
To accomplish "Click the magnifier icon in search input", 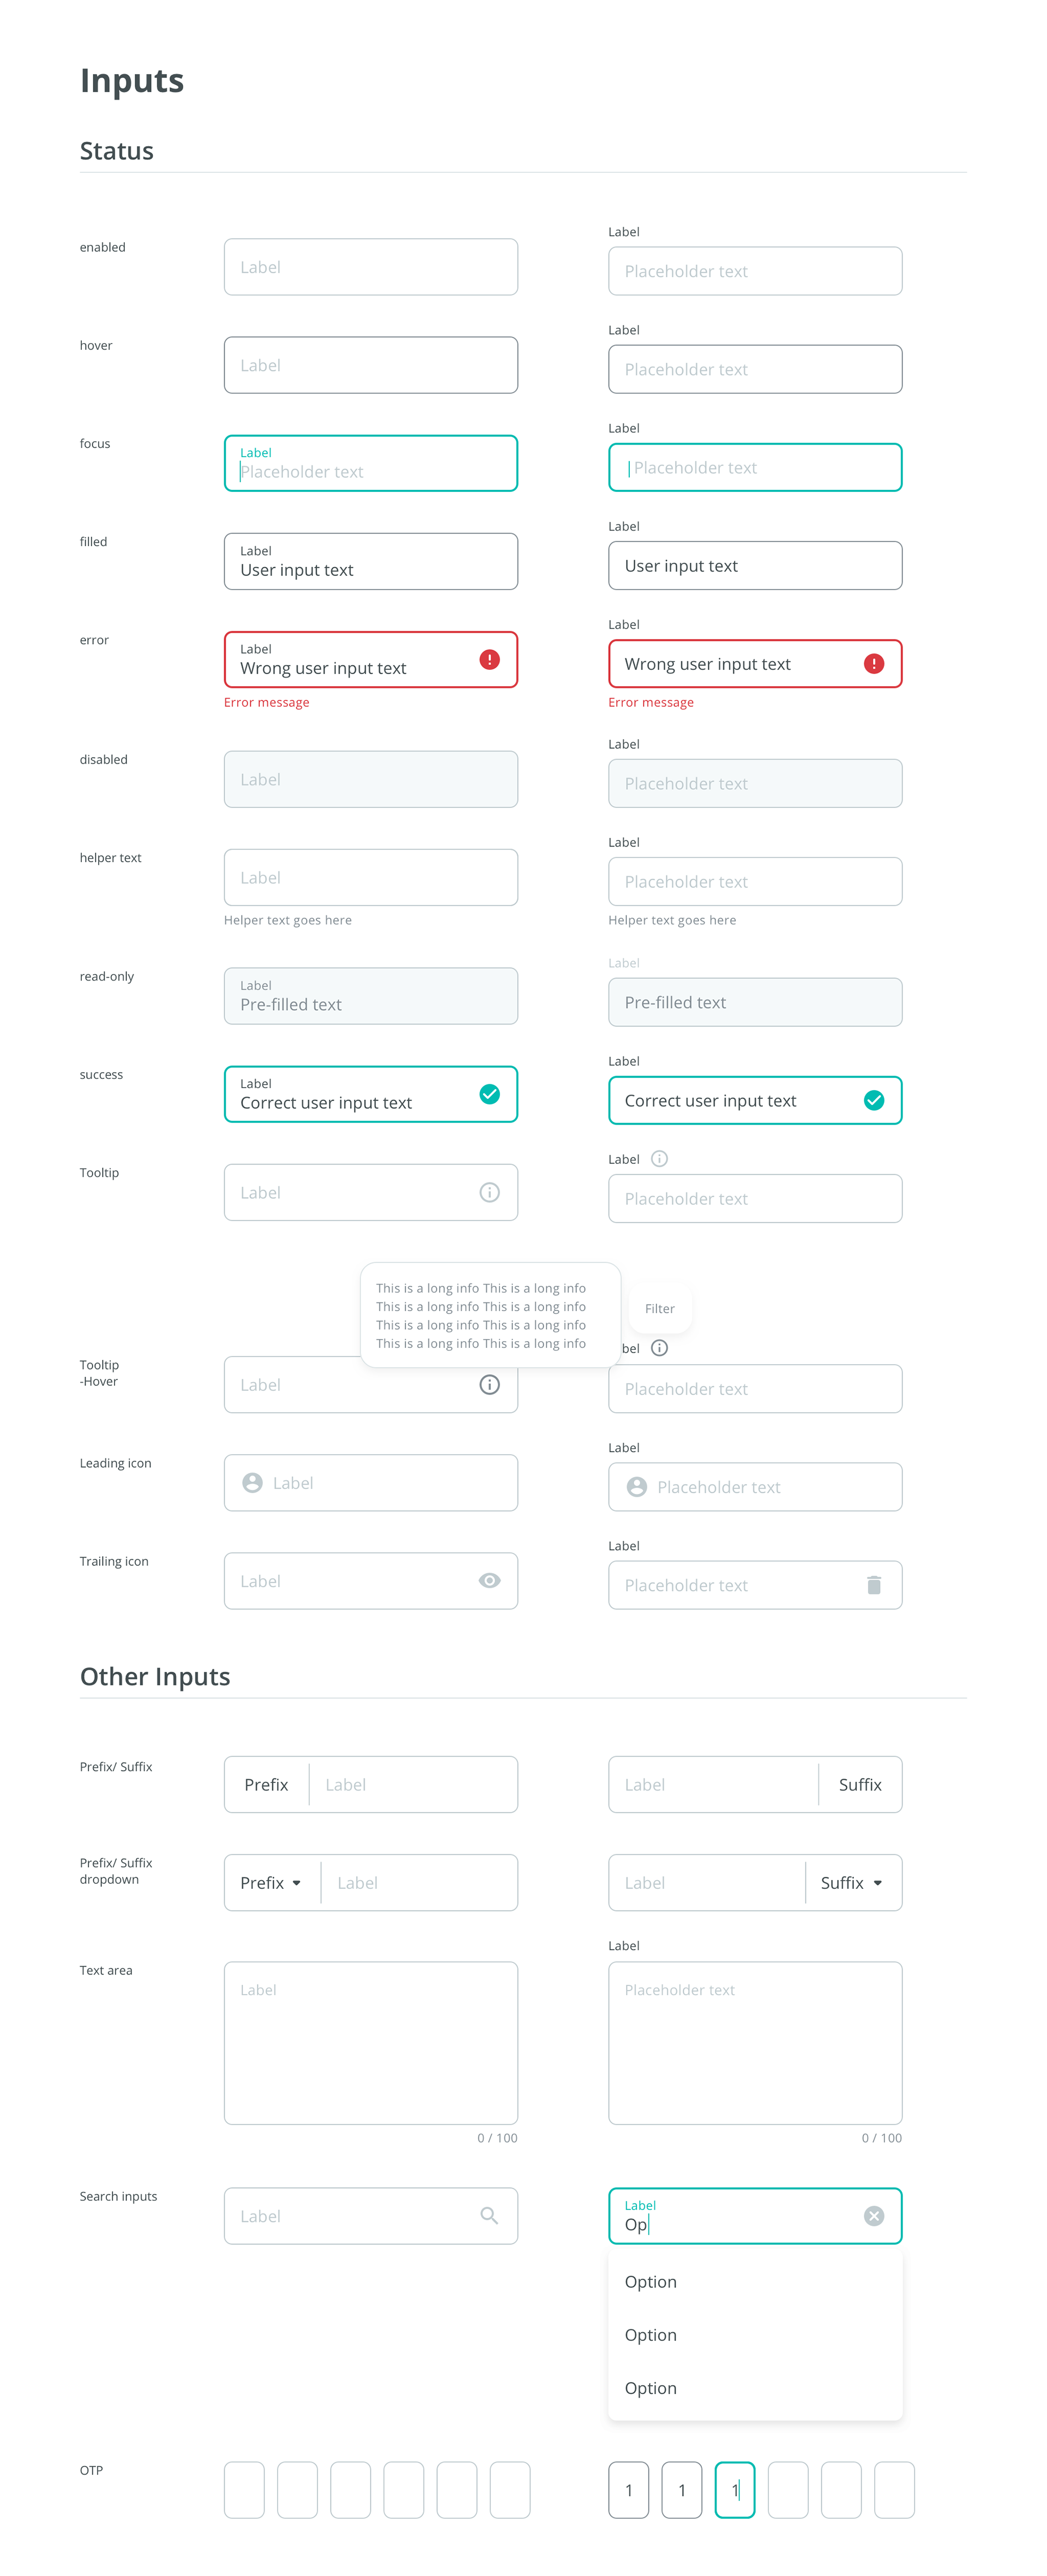I will point(489,2215).
